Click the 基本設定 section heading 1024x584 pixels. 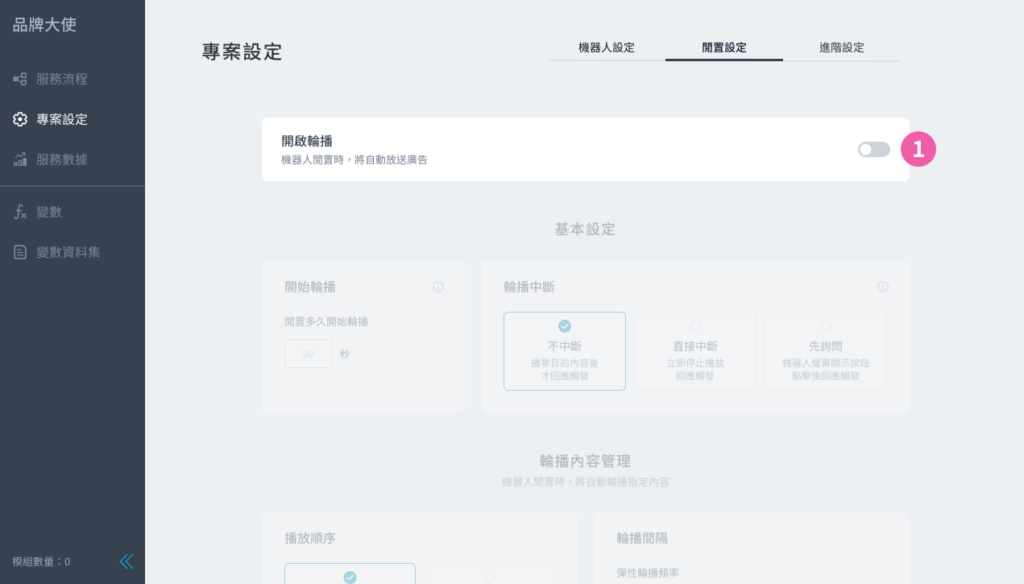tap(585, 229)
